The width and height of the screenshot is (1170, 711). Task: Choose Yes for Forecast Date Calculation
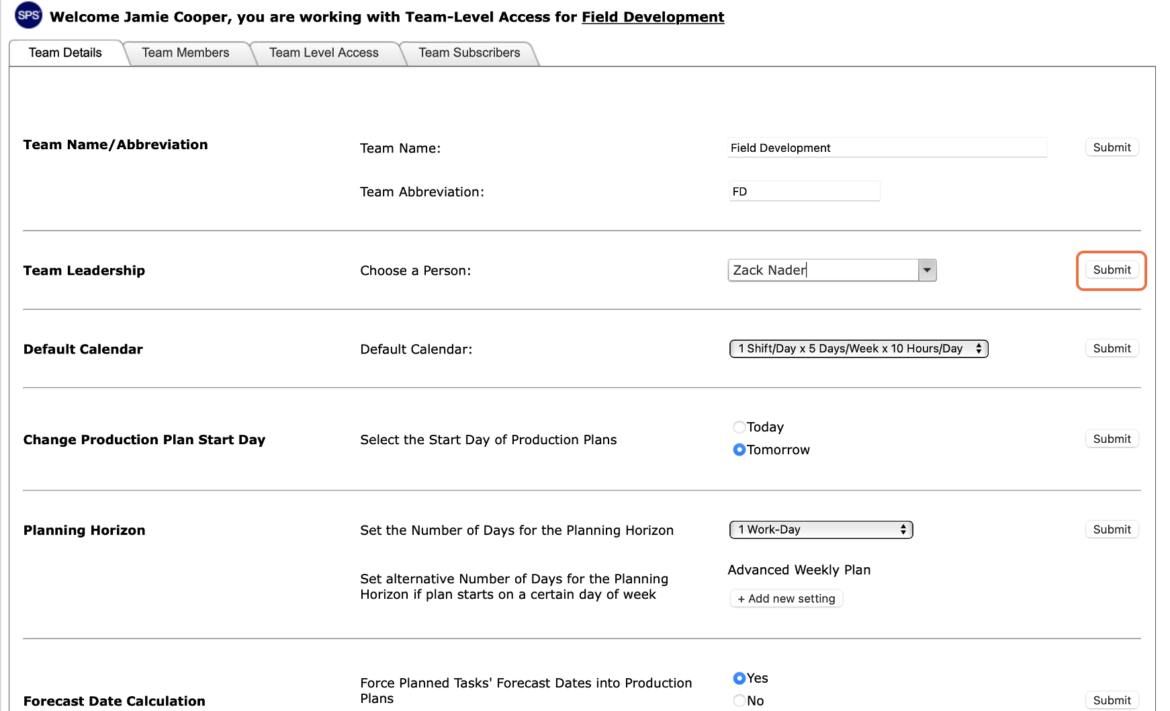739,678
